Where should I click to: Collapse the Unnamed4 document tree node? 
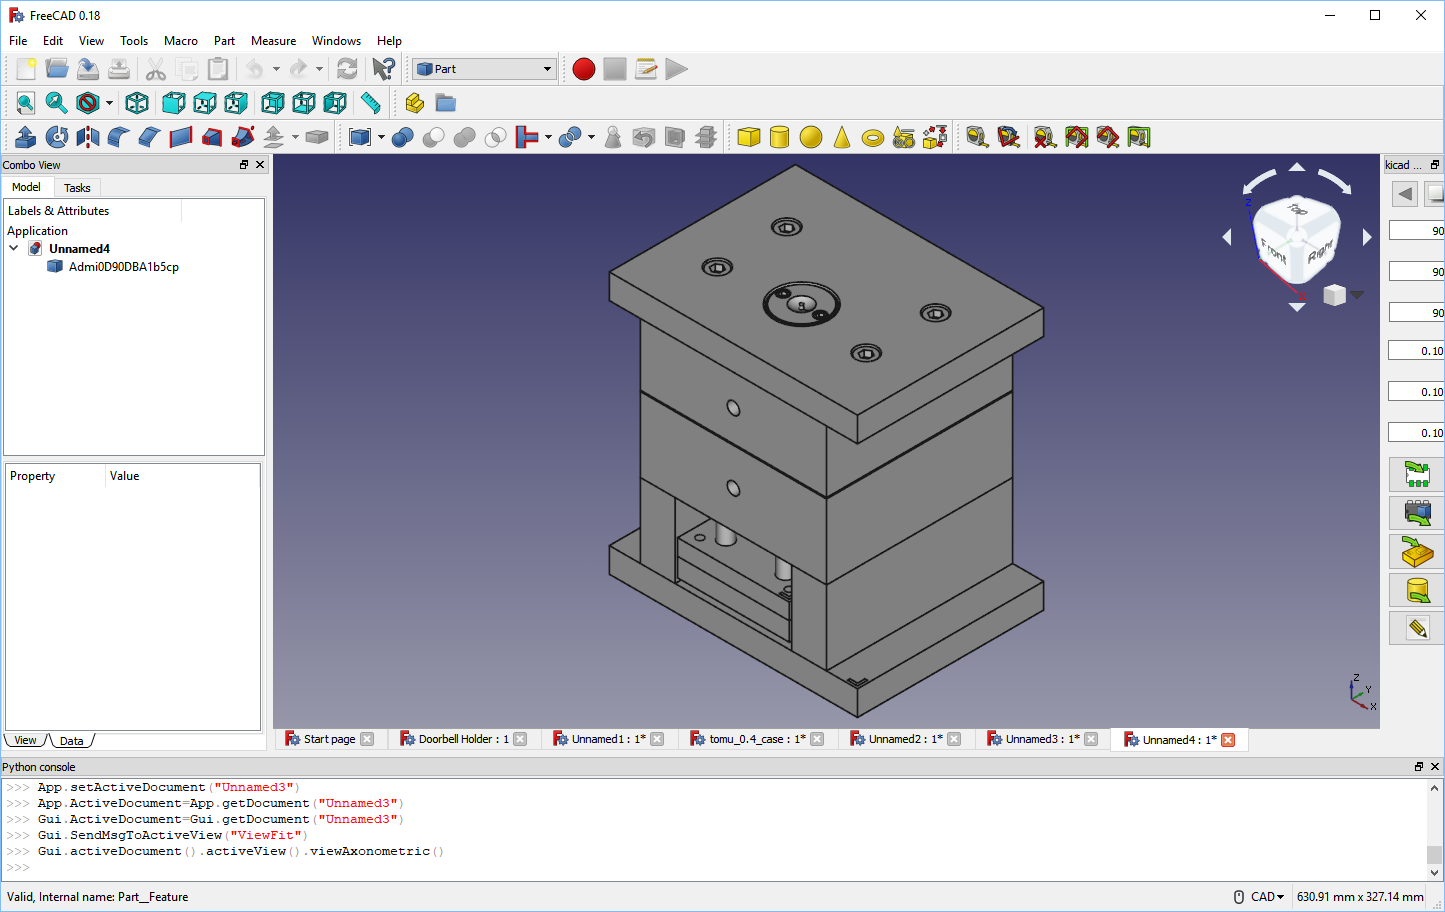pos(14,248)
